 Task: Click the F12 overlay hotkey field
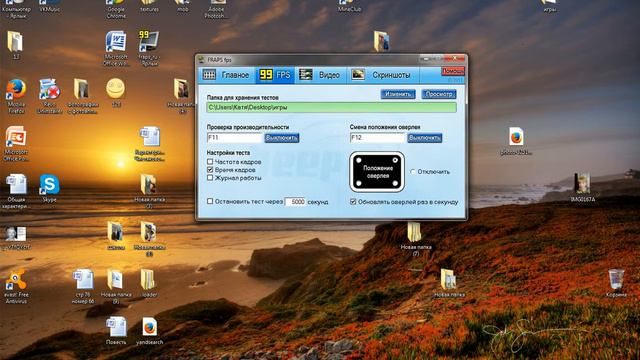tap(377, 138)
